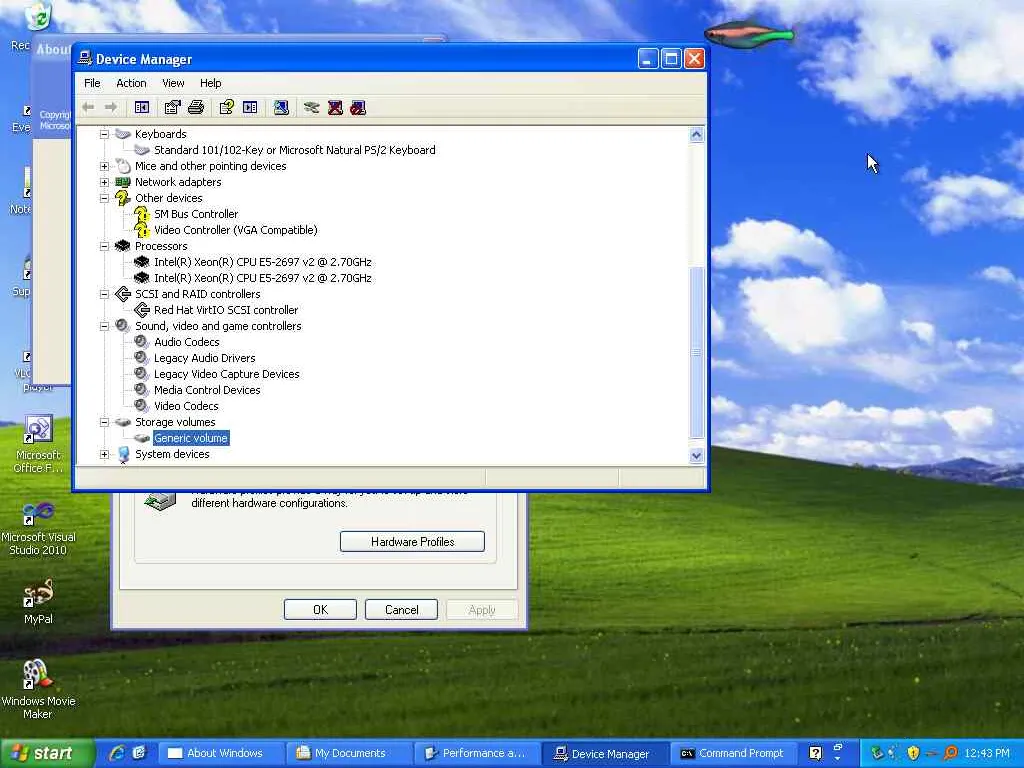The width and height of the screenshot is (1024, 768).
Task: Open Properties via the toolbar icon
Action: [x=172, y=107]
